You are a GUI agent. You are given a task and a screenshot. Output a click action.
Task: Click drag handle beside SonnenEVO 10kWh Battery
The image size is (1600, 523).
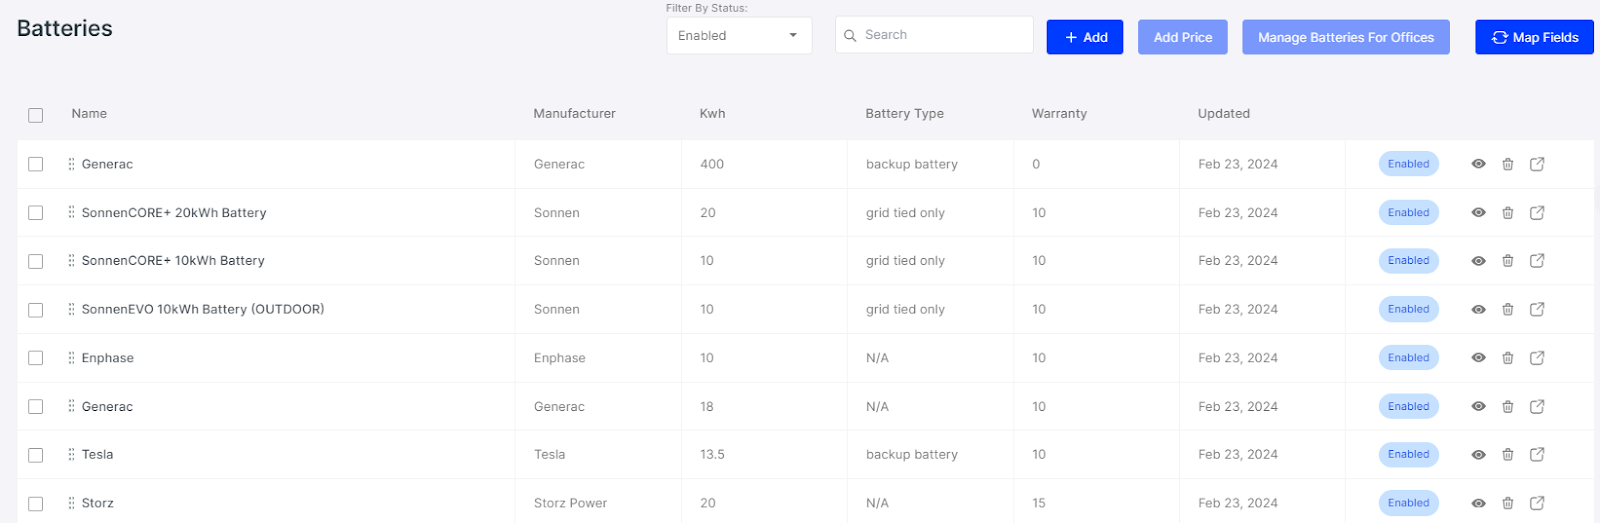(71, 309)
